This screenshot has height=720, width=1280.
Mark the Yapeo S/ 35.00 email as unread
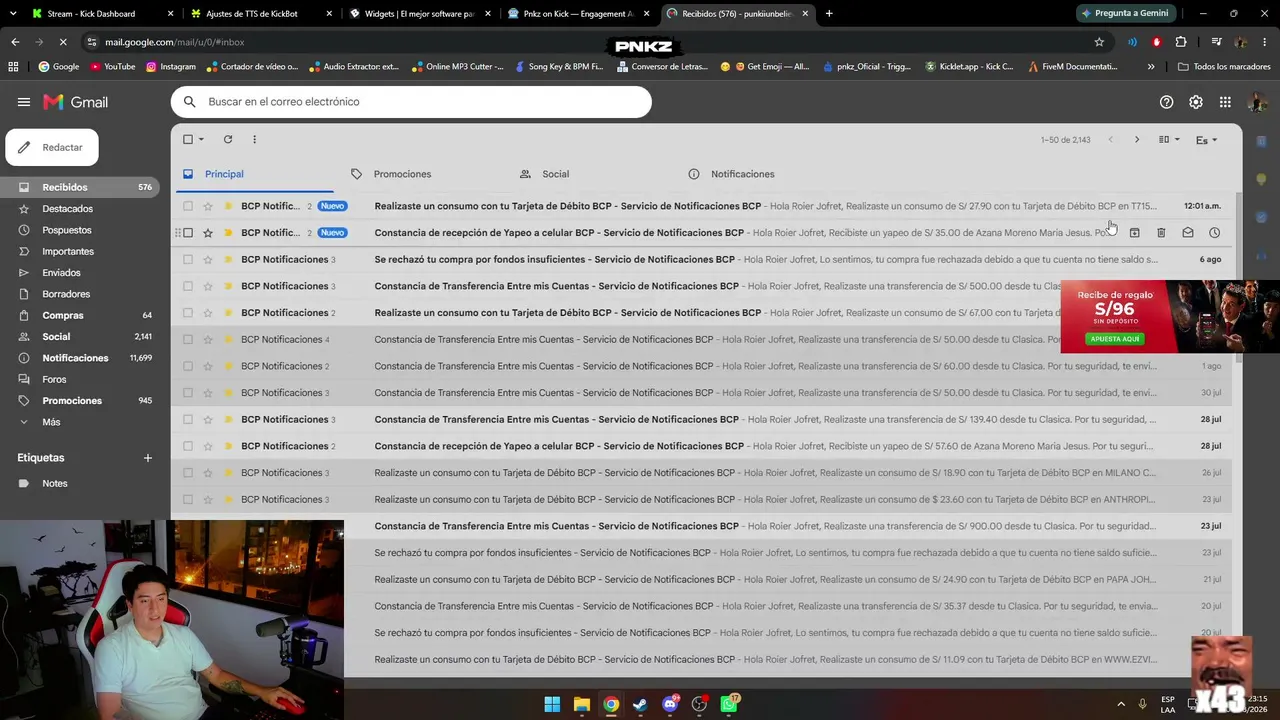pyautogui.click(x=1188, y=233)
